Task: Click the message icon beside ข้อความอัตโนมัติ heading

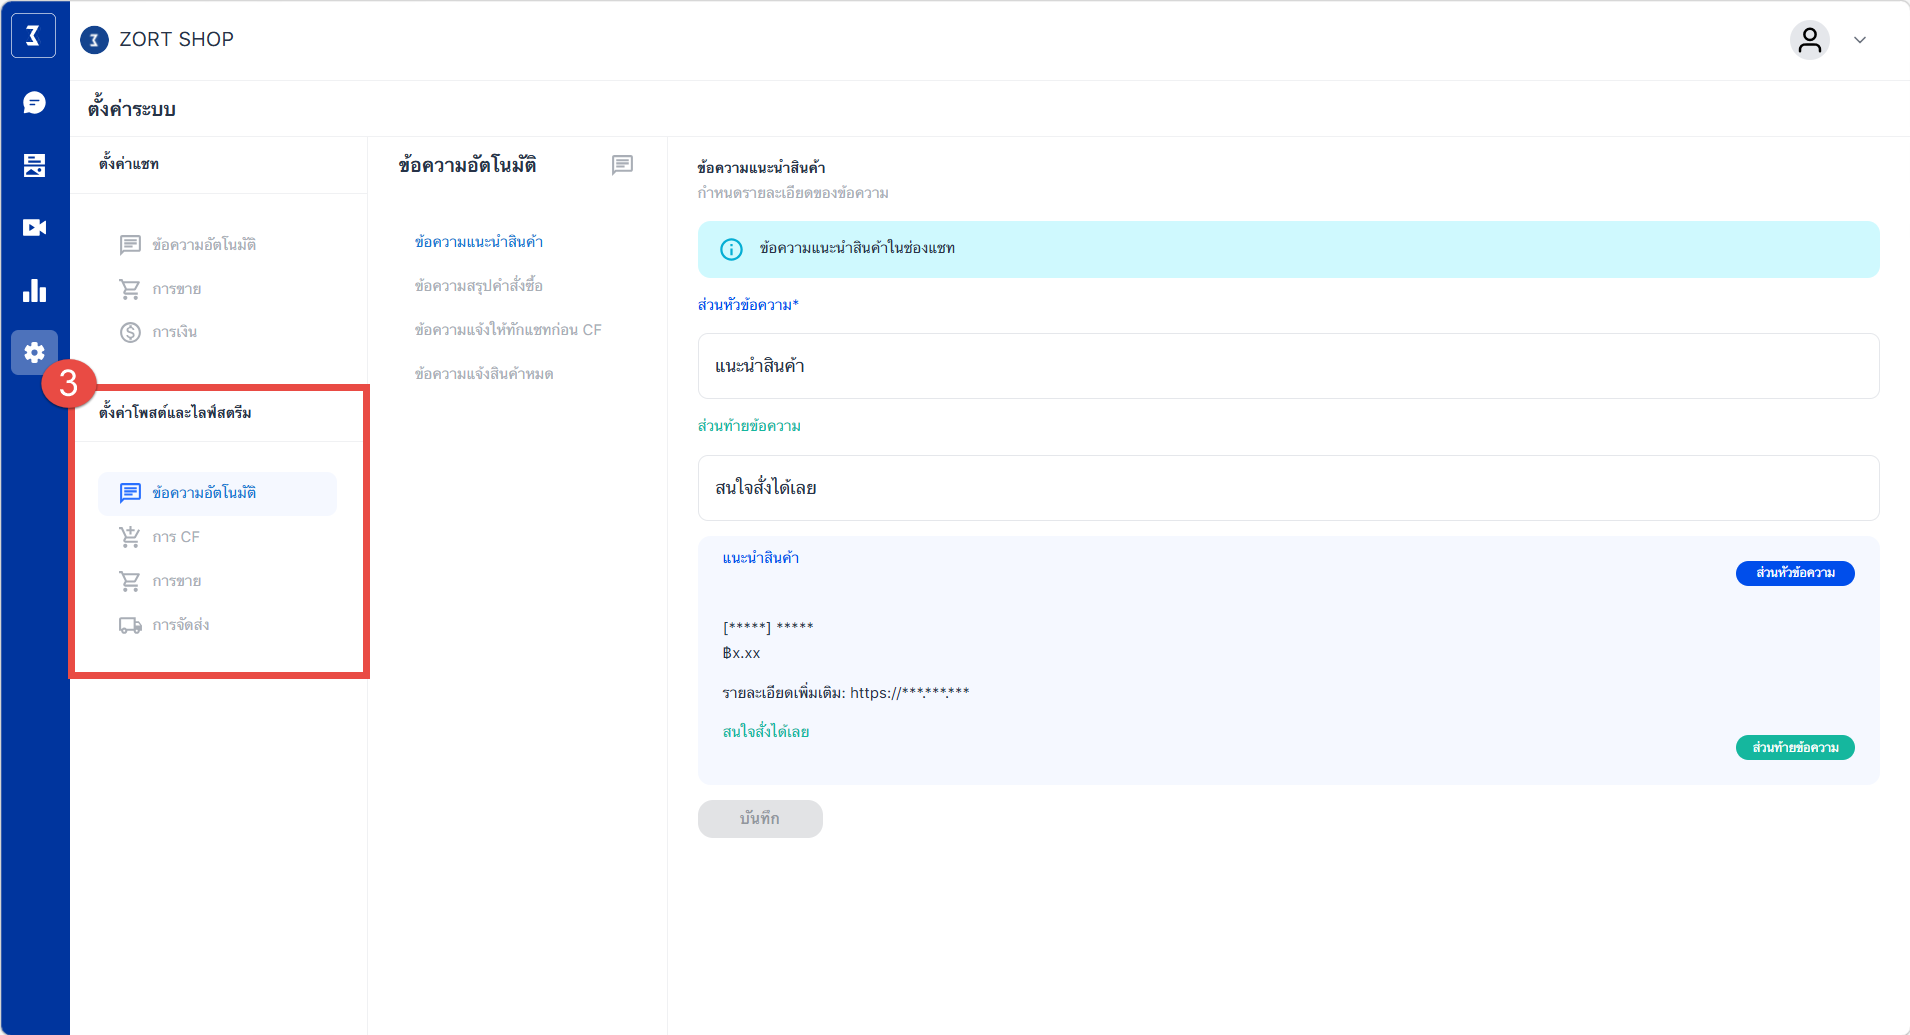Action: pyautogui.click(x=622, y=165)
